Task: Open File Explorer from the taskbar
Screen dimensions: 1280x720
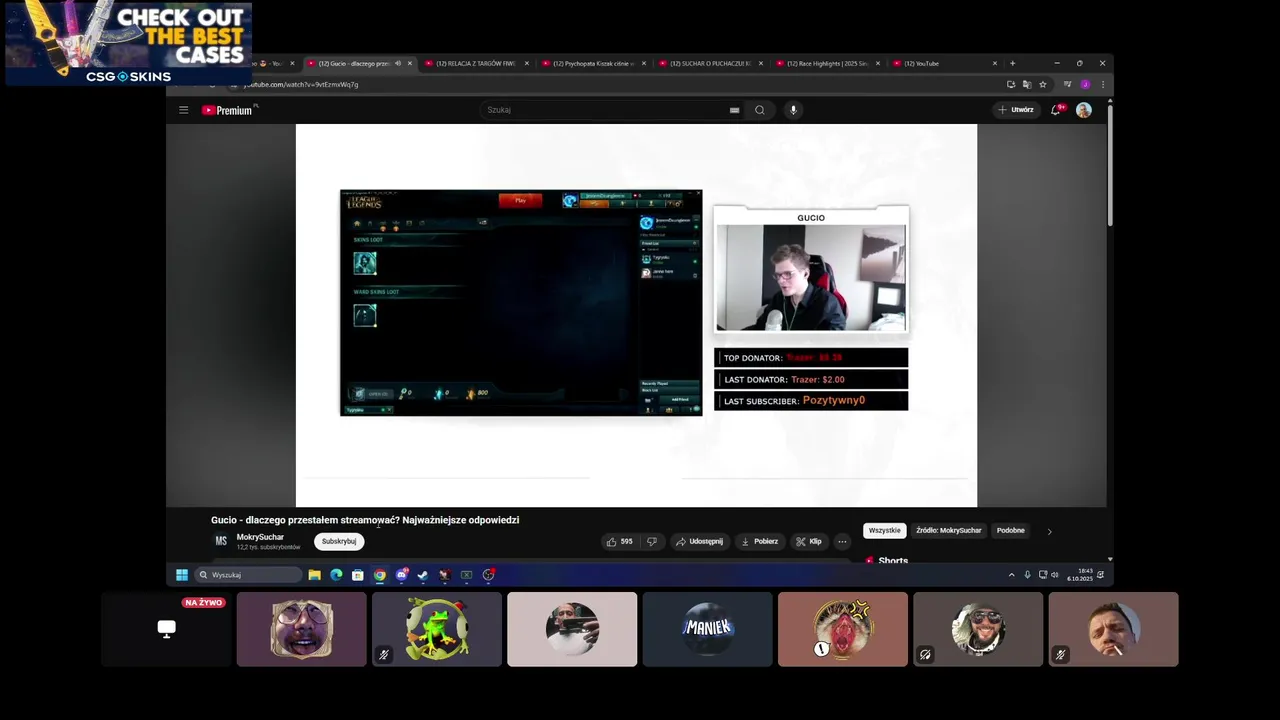Action: pos(314,575)
